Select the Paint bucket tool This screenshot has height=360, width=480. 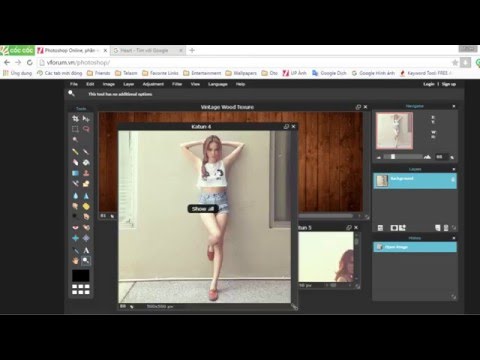(86, 162)
